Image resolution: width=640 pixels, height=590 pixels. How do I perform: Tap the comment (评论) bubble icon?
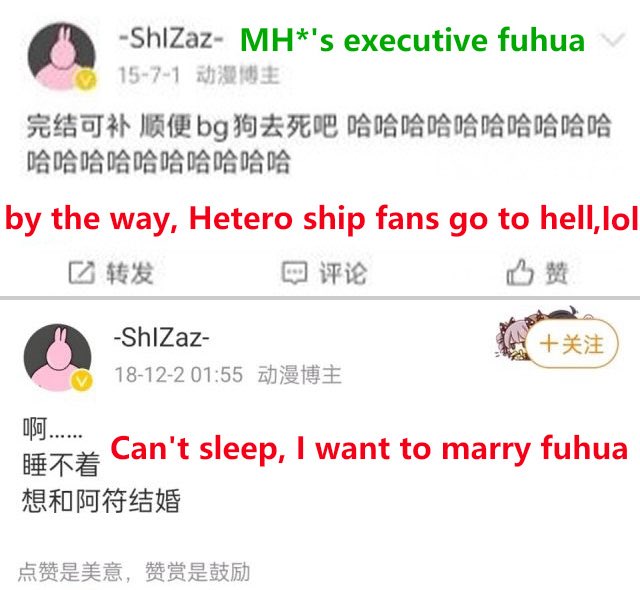[x=294, y=273]
